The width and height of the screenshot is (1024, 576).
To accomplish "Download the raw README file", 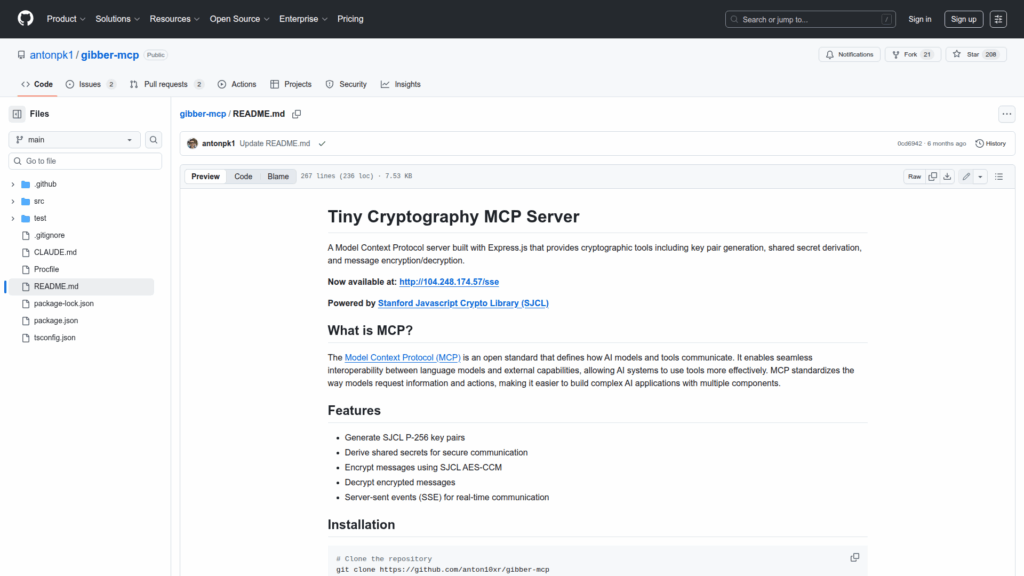I will 947,176.
